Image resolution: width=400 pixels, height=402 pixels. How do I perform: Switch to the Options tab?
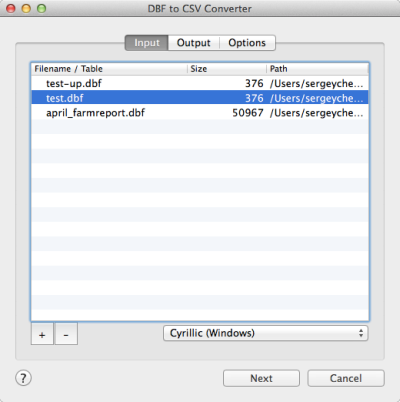[247, 43]
